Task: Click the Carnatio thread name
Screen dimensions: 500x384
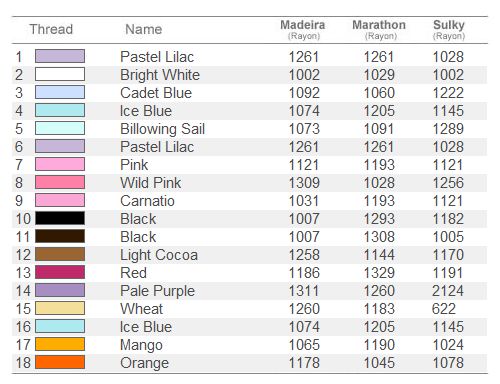Action: (147, 201)
